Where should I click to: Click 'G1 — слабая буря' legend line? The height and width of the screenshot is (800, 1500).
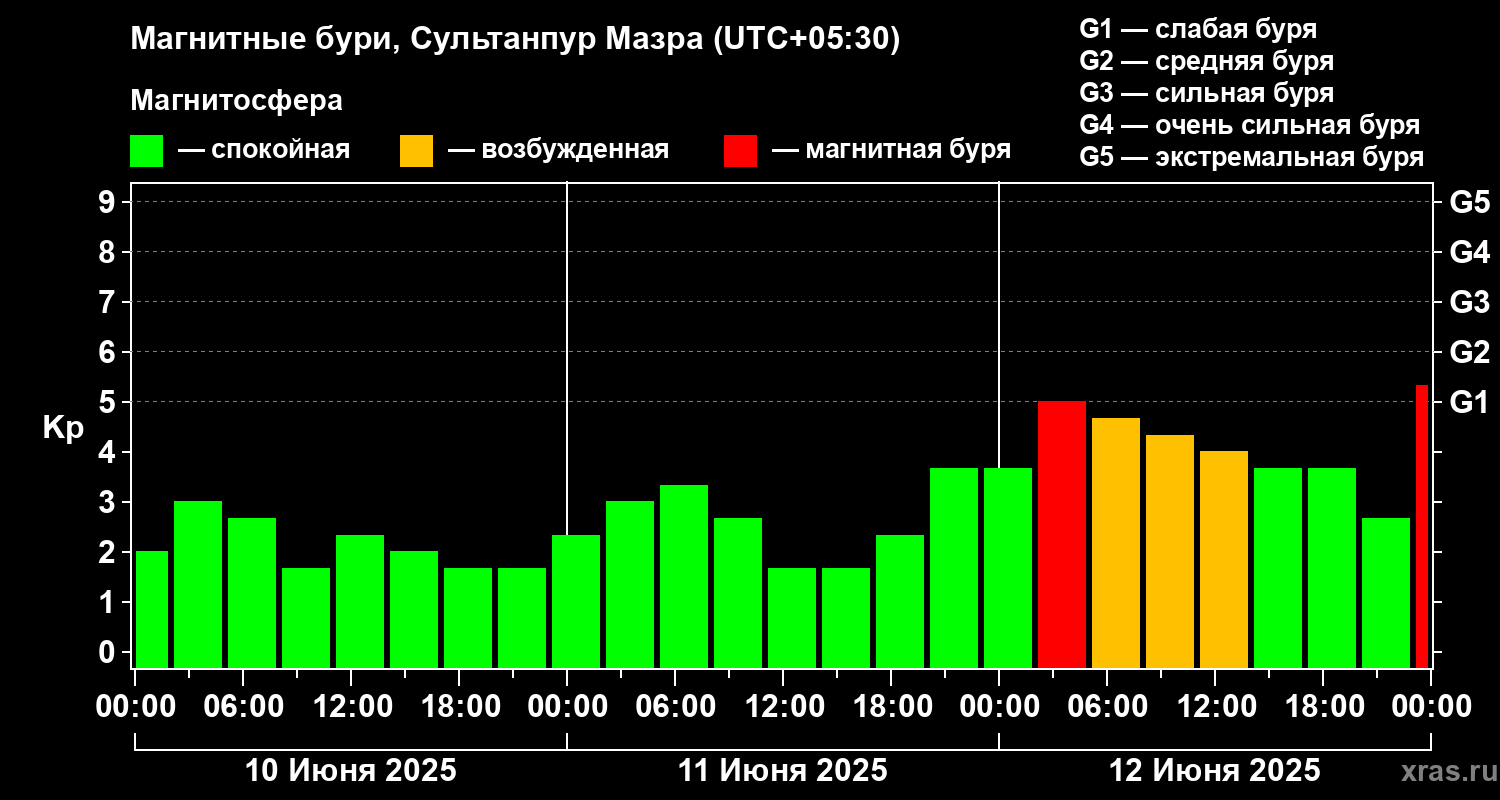coord(1198,29)
